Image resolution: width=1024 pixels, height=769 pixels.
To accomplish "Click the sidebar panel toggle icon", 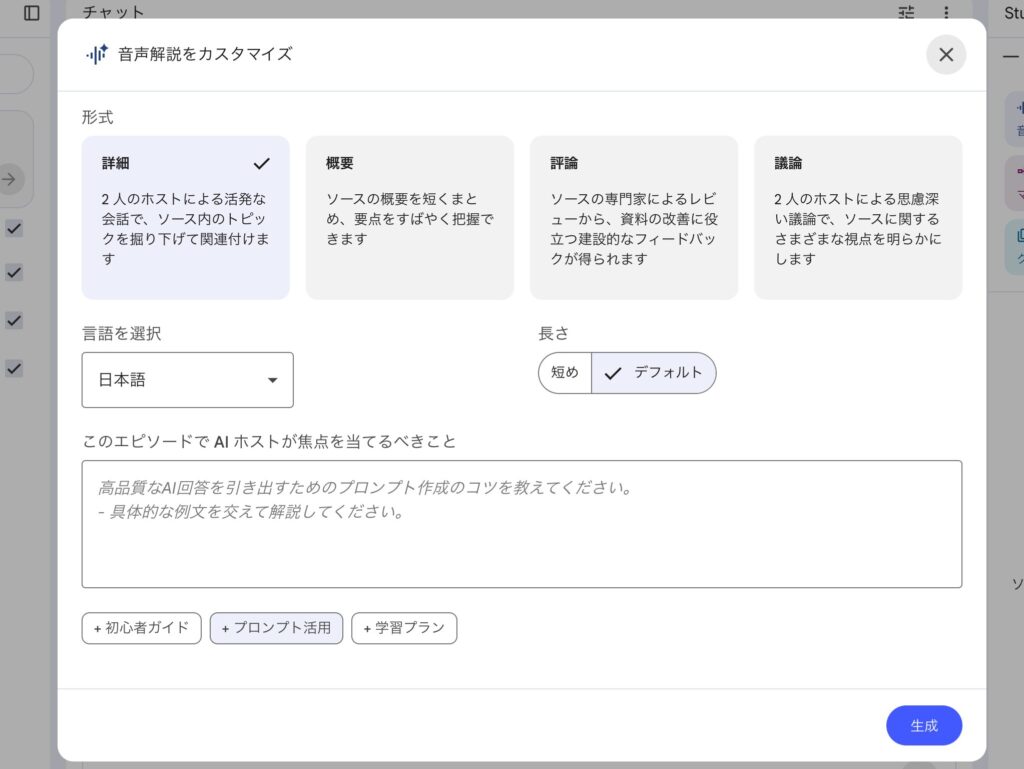I will click(x=32, y=13).
